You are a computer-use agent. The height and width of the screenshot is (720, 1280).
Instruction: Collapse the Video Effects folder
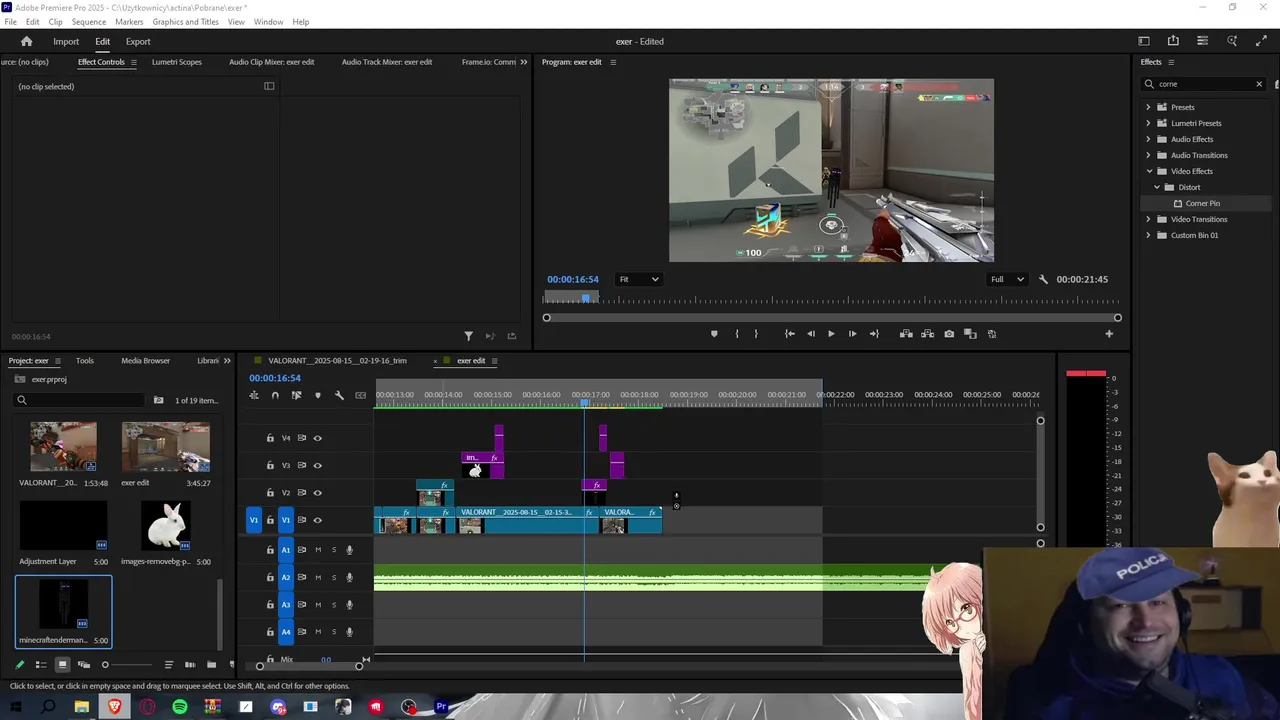point(1149,171)
